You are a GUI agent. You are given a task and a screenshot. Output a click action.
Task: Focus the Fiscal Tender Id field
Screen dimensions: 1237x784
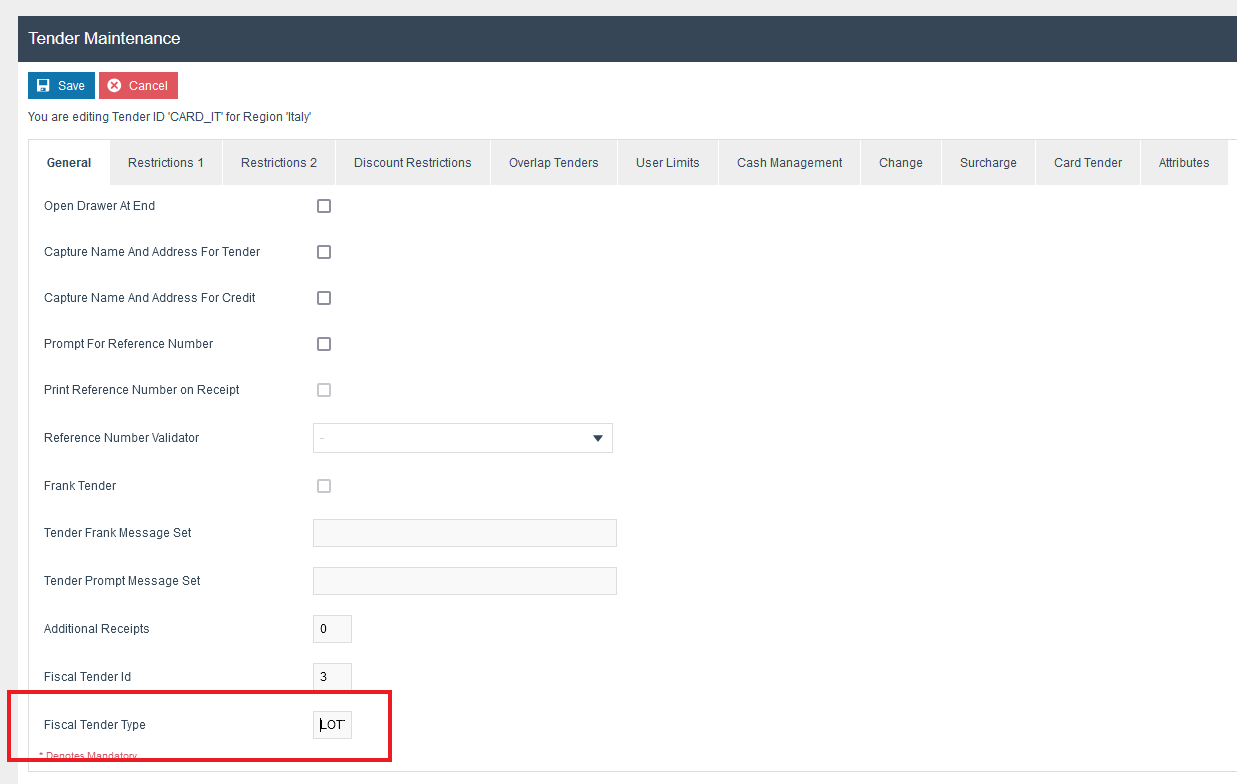pyautogui.click(x=332, y=677)
